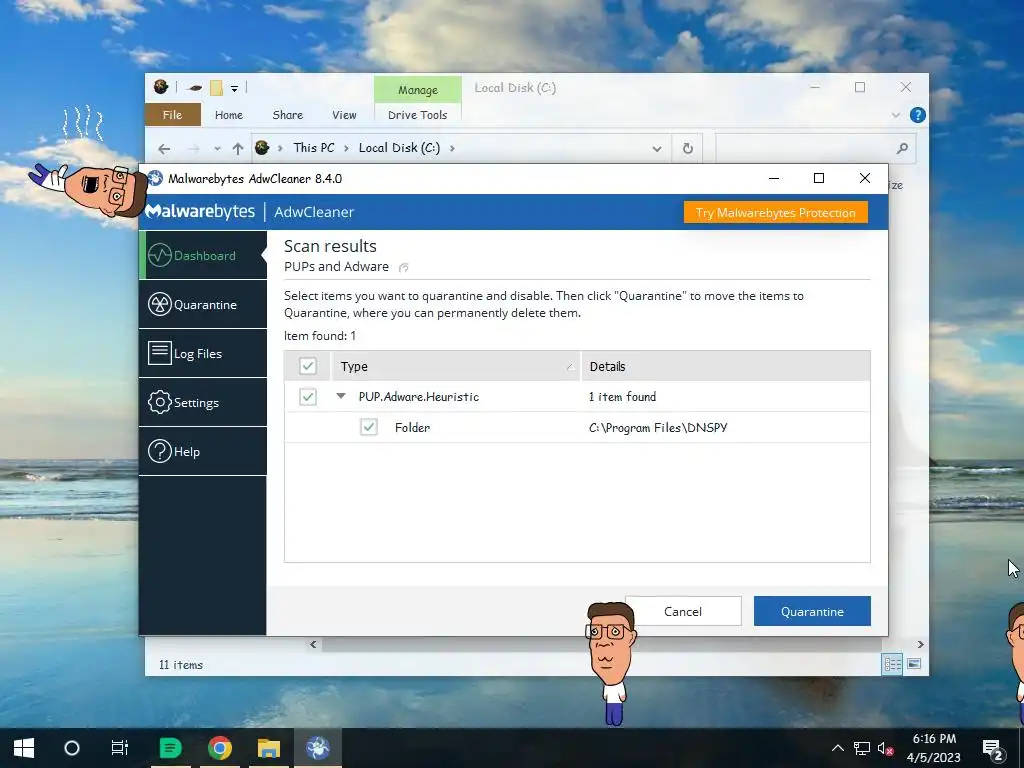The image size is (1024, 768).
Task: Click the Manage contextual tab in File Explorer
Action: (x=417, y=90)
